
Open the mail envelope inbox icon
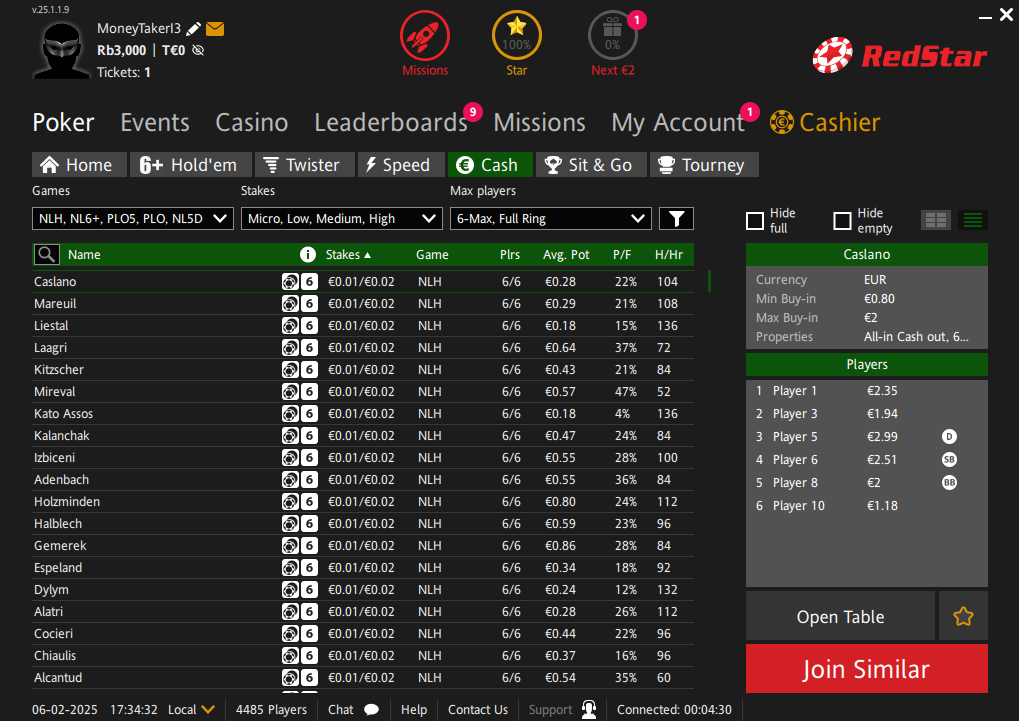point(215,29)
